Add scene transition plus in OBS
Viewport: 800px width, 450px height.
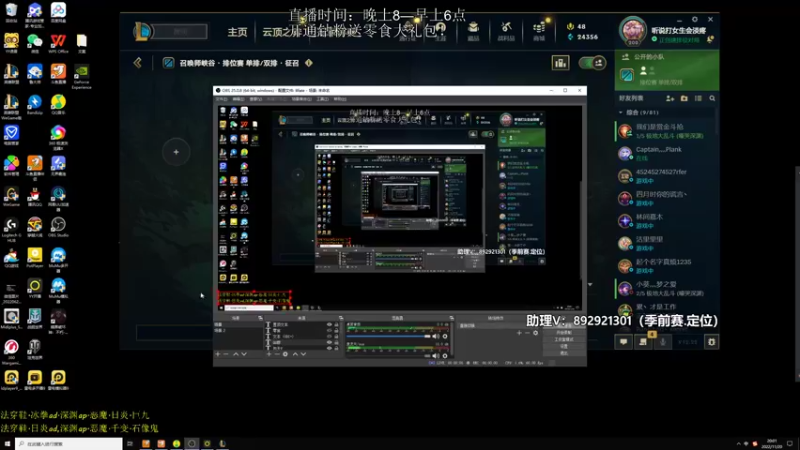coord(519,333)
